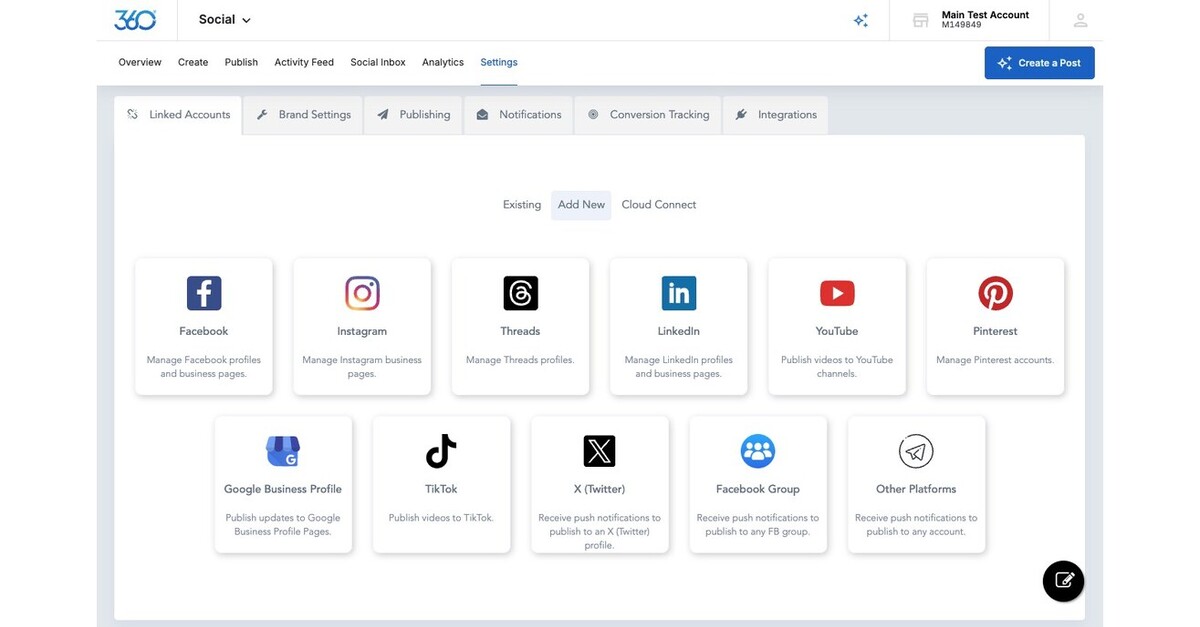
Task: Click the 'Manage Instagram business pages.' description
Action: (x=362, y=367)
